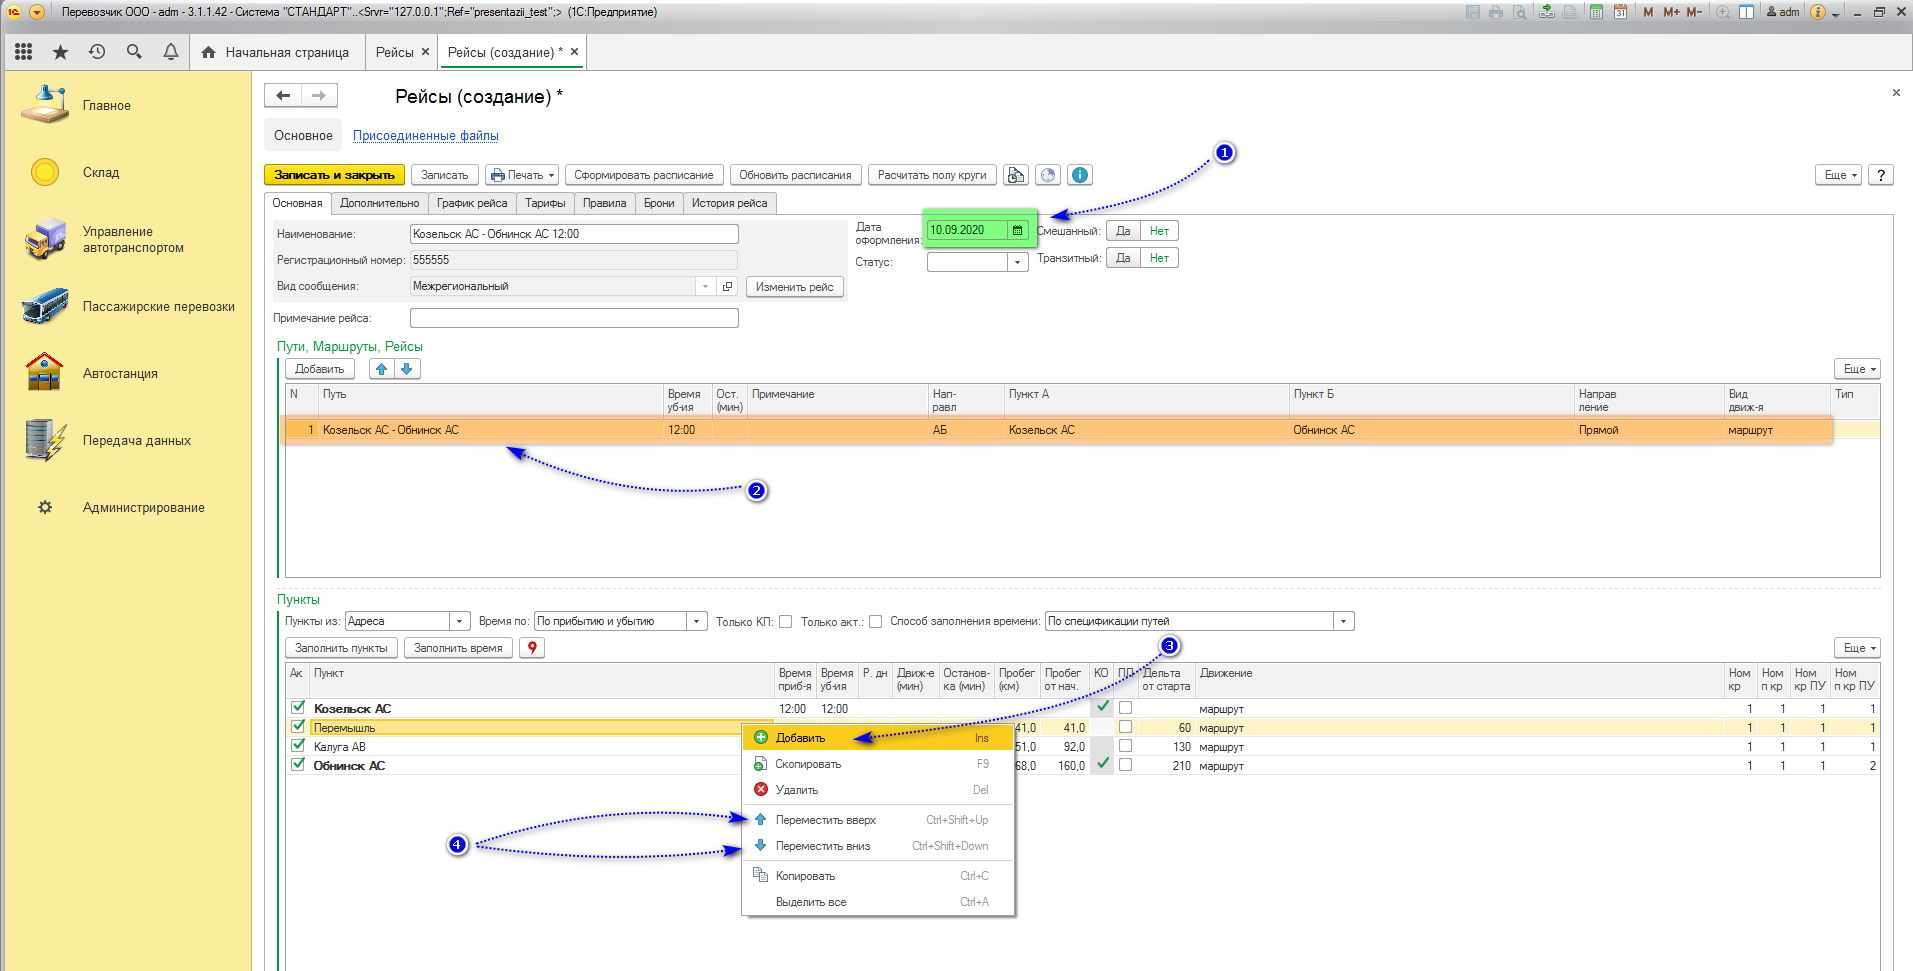Click the Примечание рейса input field
Image resolution: width=1913 pixels, height=971 pixels.
(574, 318)
